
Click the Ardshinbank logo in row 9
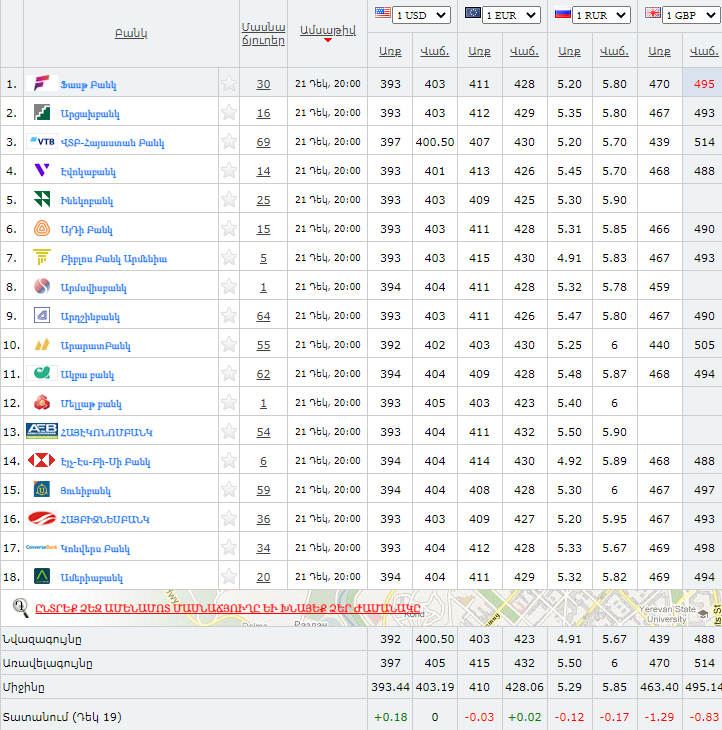tap(42, 315)
